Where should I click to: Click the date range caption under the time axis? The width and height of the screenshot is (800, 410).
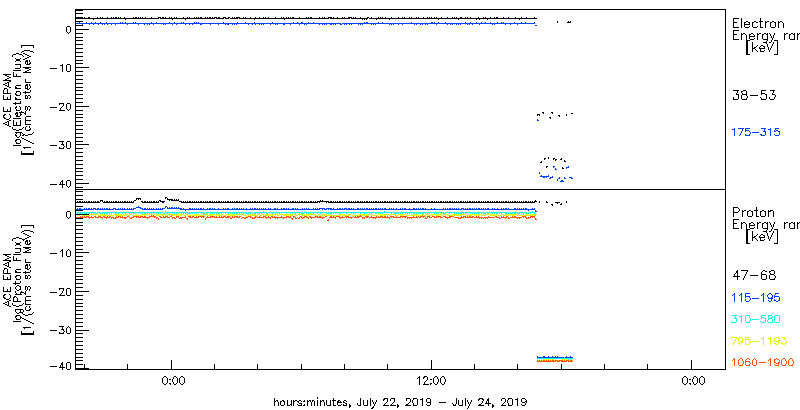tap(400, 401)
